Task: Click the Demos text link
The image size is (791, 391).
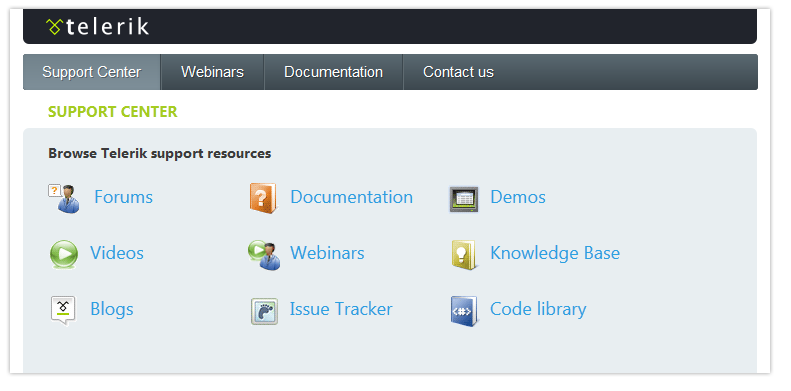Action: (518, 197)
